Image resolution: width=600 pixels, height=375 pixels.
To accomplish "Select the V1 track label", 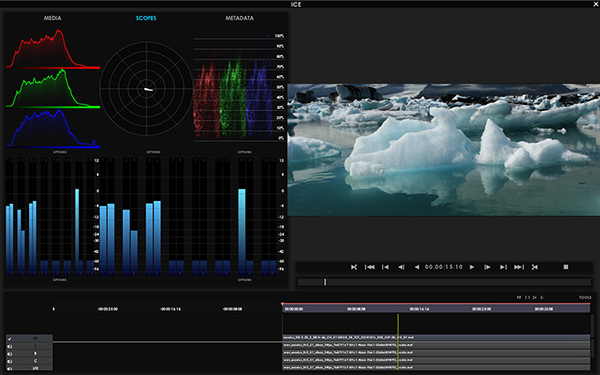I will click(35, 339).
